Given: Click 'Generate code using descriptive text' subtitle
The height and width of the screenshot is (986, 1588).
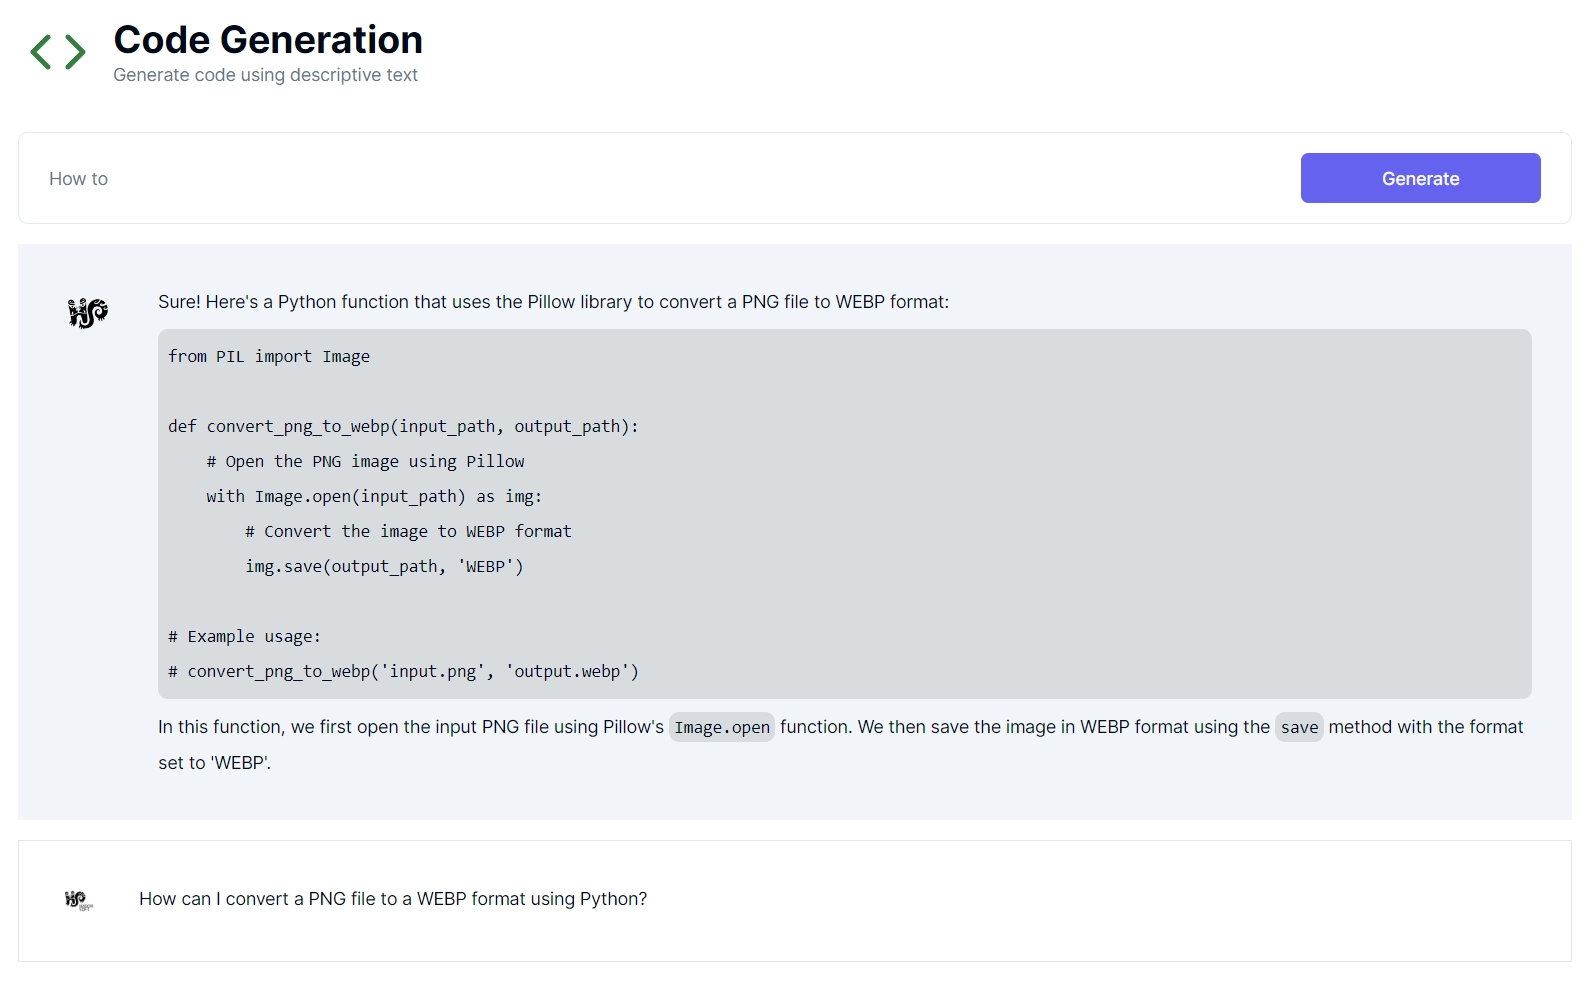Looking at the screenshot, I should [265, 75].
